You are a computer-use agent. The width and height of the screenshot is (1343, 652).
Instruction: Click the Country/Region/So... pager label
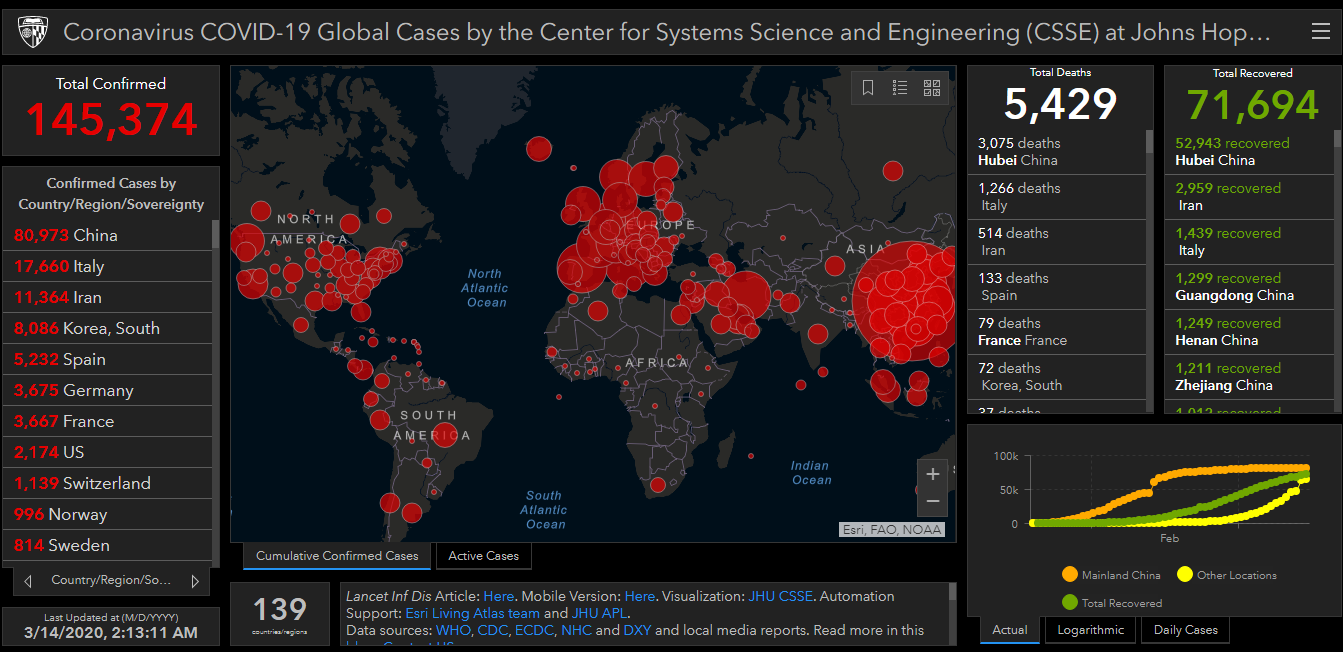click(111, 580)
